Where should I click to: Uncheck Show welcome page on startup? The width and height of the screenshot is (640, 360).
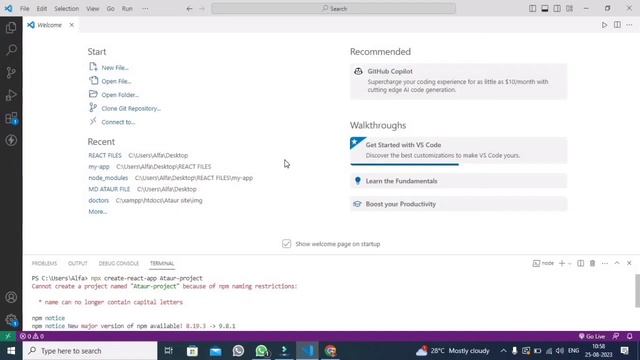(x=287, y=244)
